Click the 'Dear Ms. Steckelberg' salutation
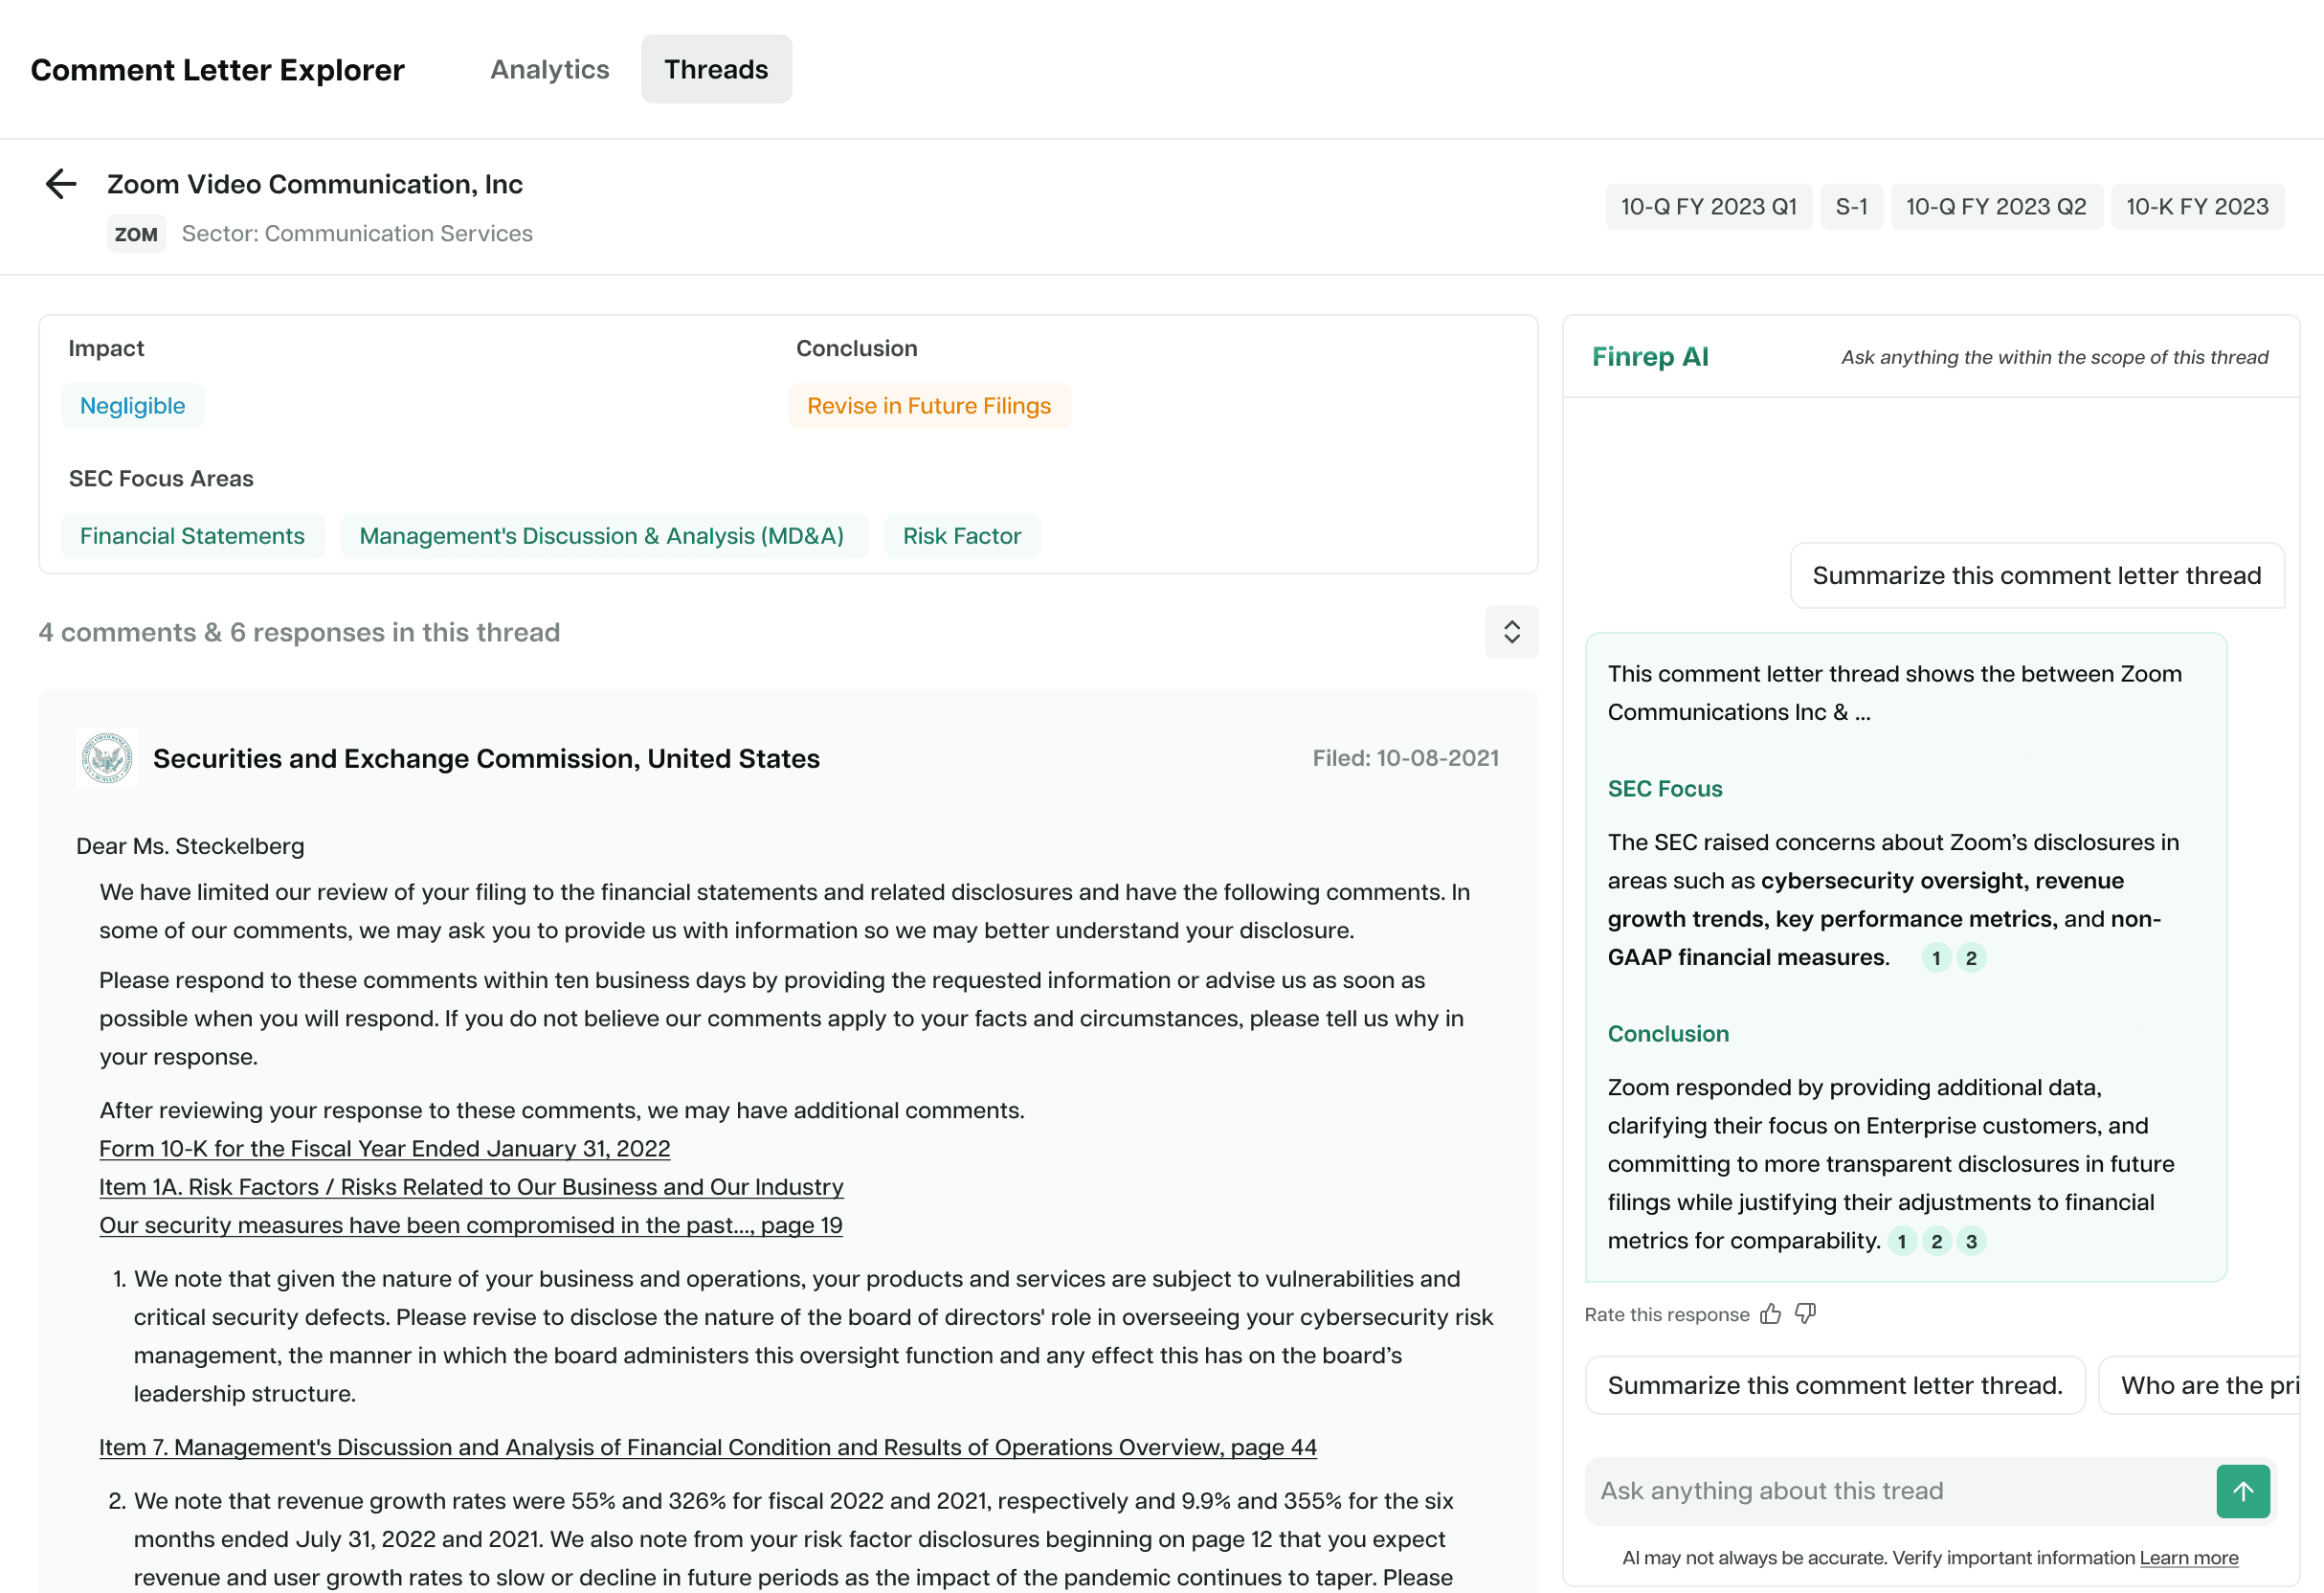The image size is (2324, 1593). (190, 846)
